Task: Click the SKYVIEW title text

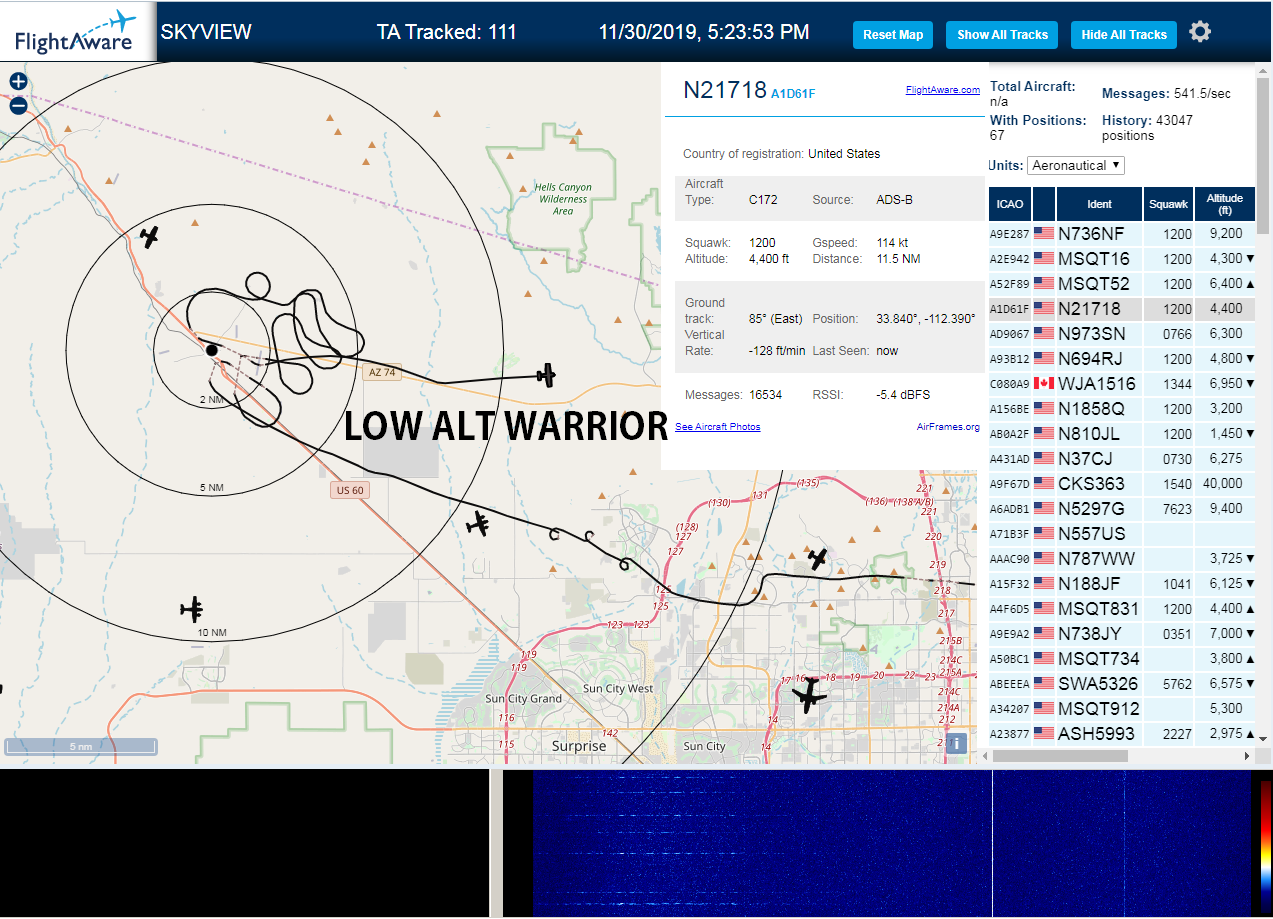Action: click(x=206, y=32)
